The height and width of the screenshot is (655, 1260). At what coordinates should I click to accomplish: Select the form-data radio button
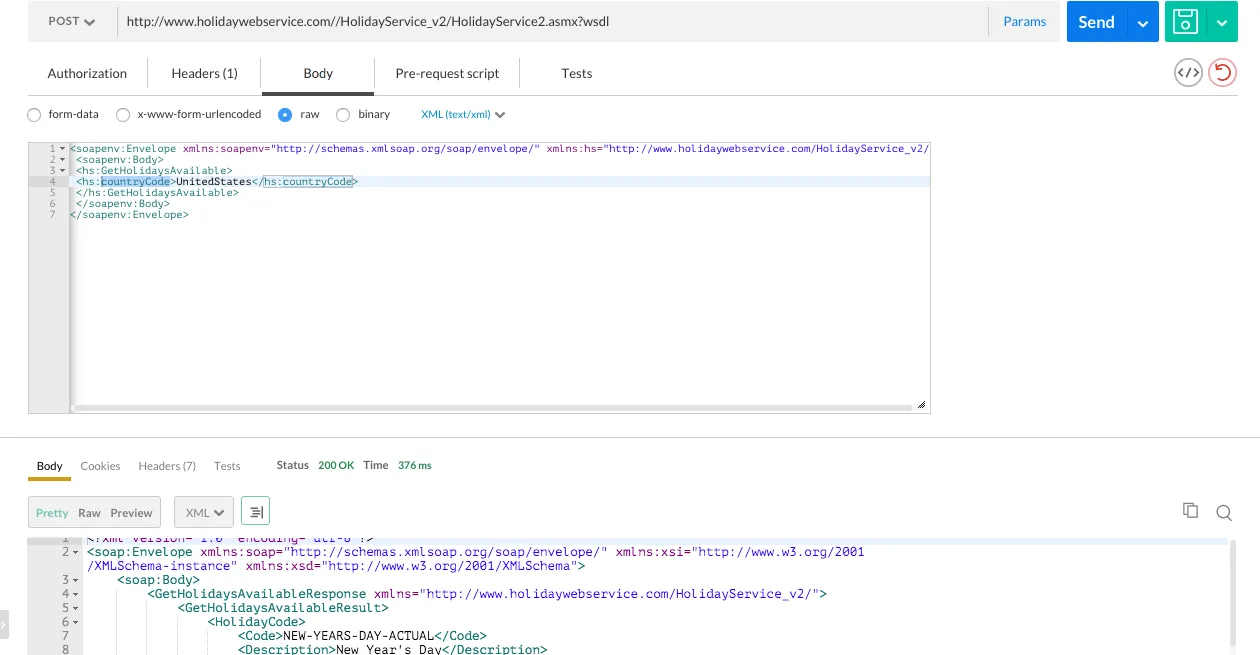35,115
